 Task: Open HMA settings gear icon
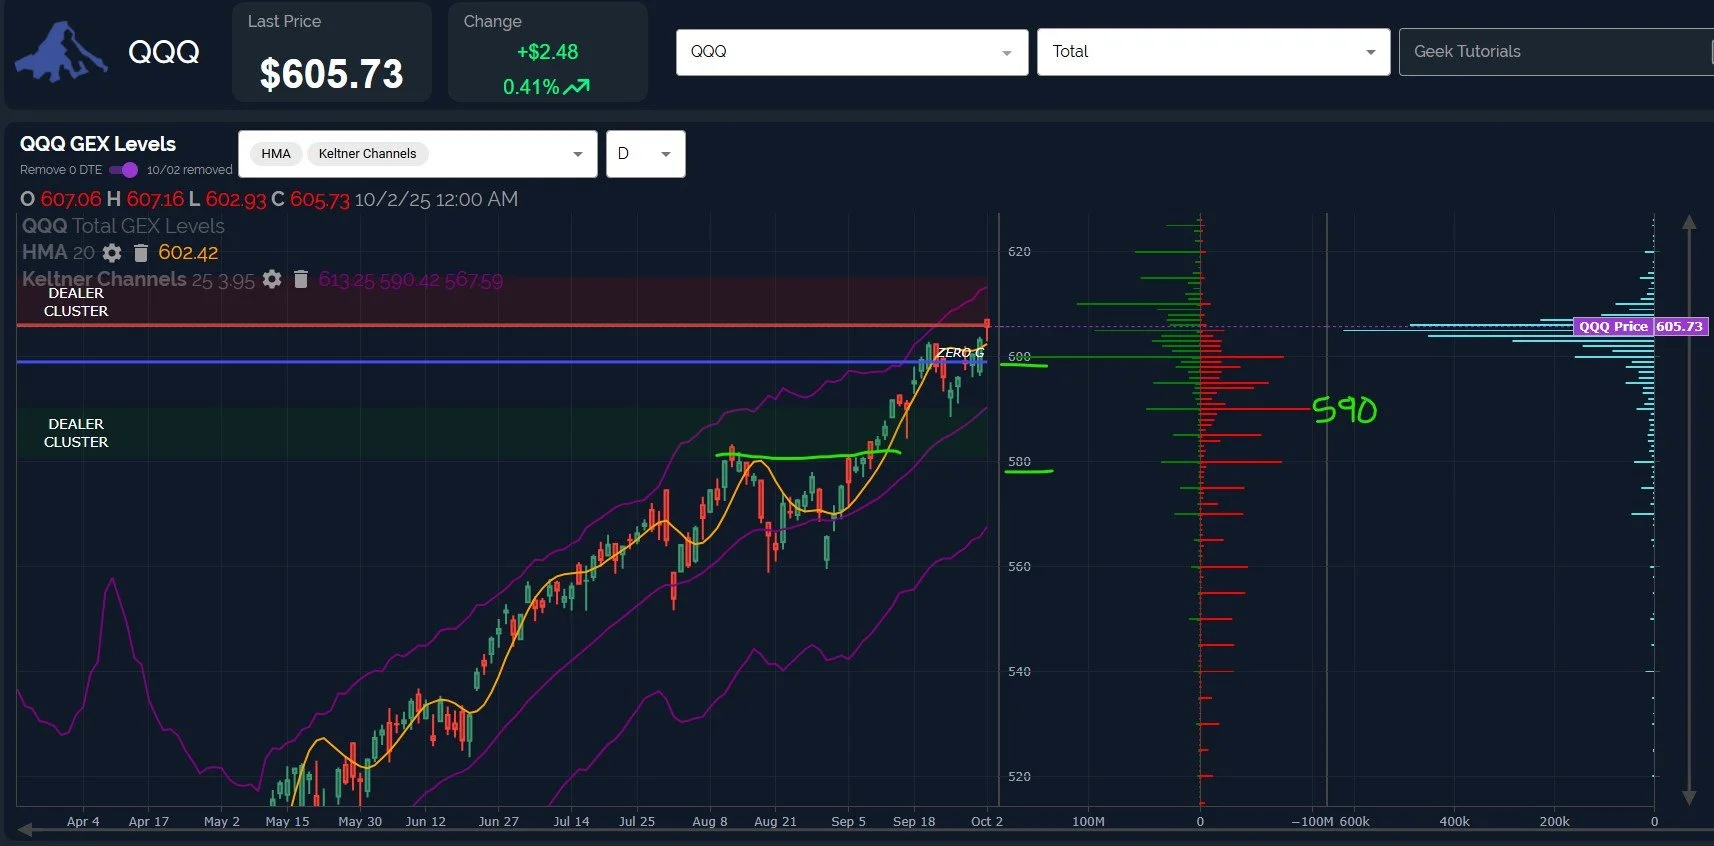click(112, 253)
